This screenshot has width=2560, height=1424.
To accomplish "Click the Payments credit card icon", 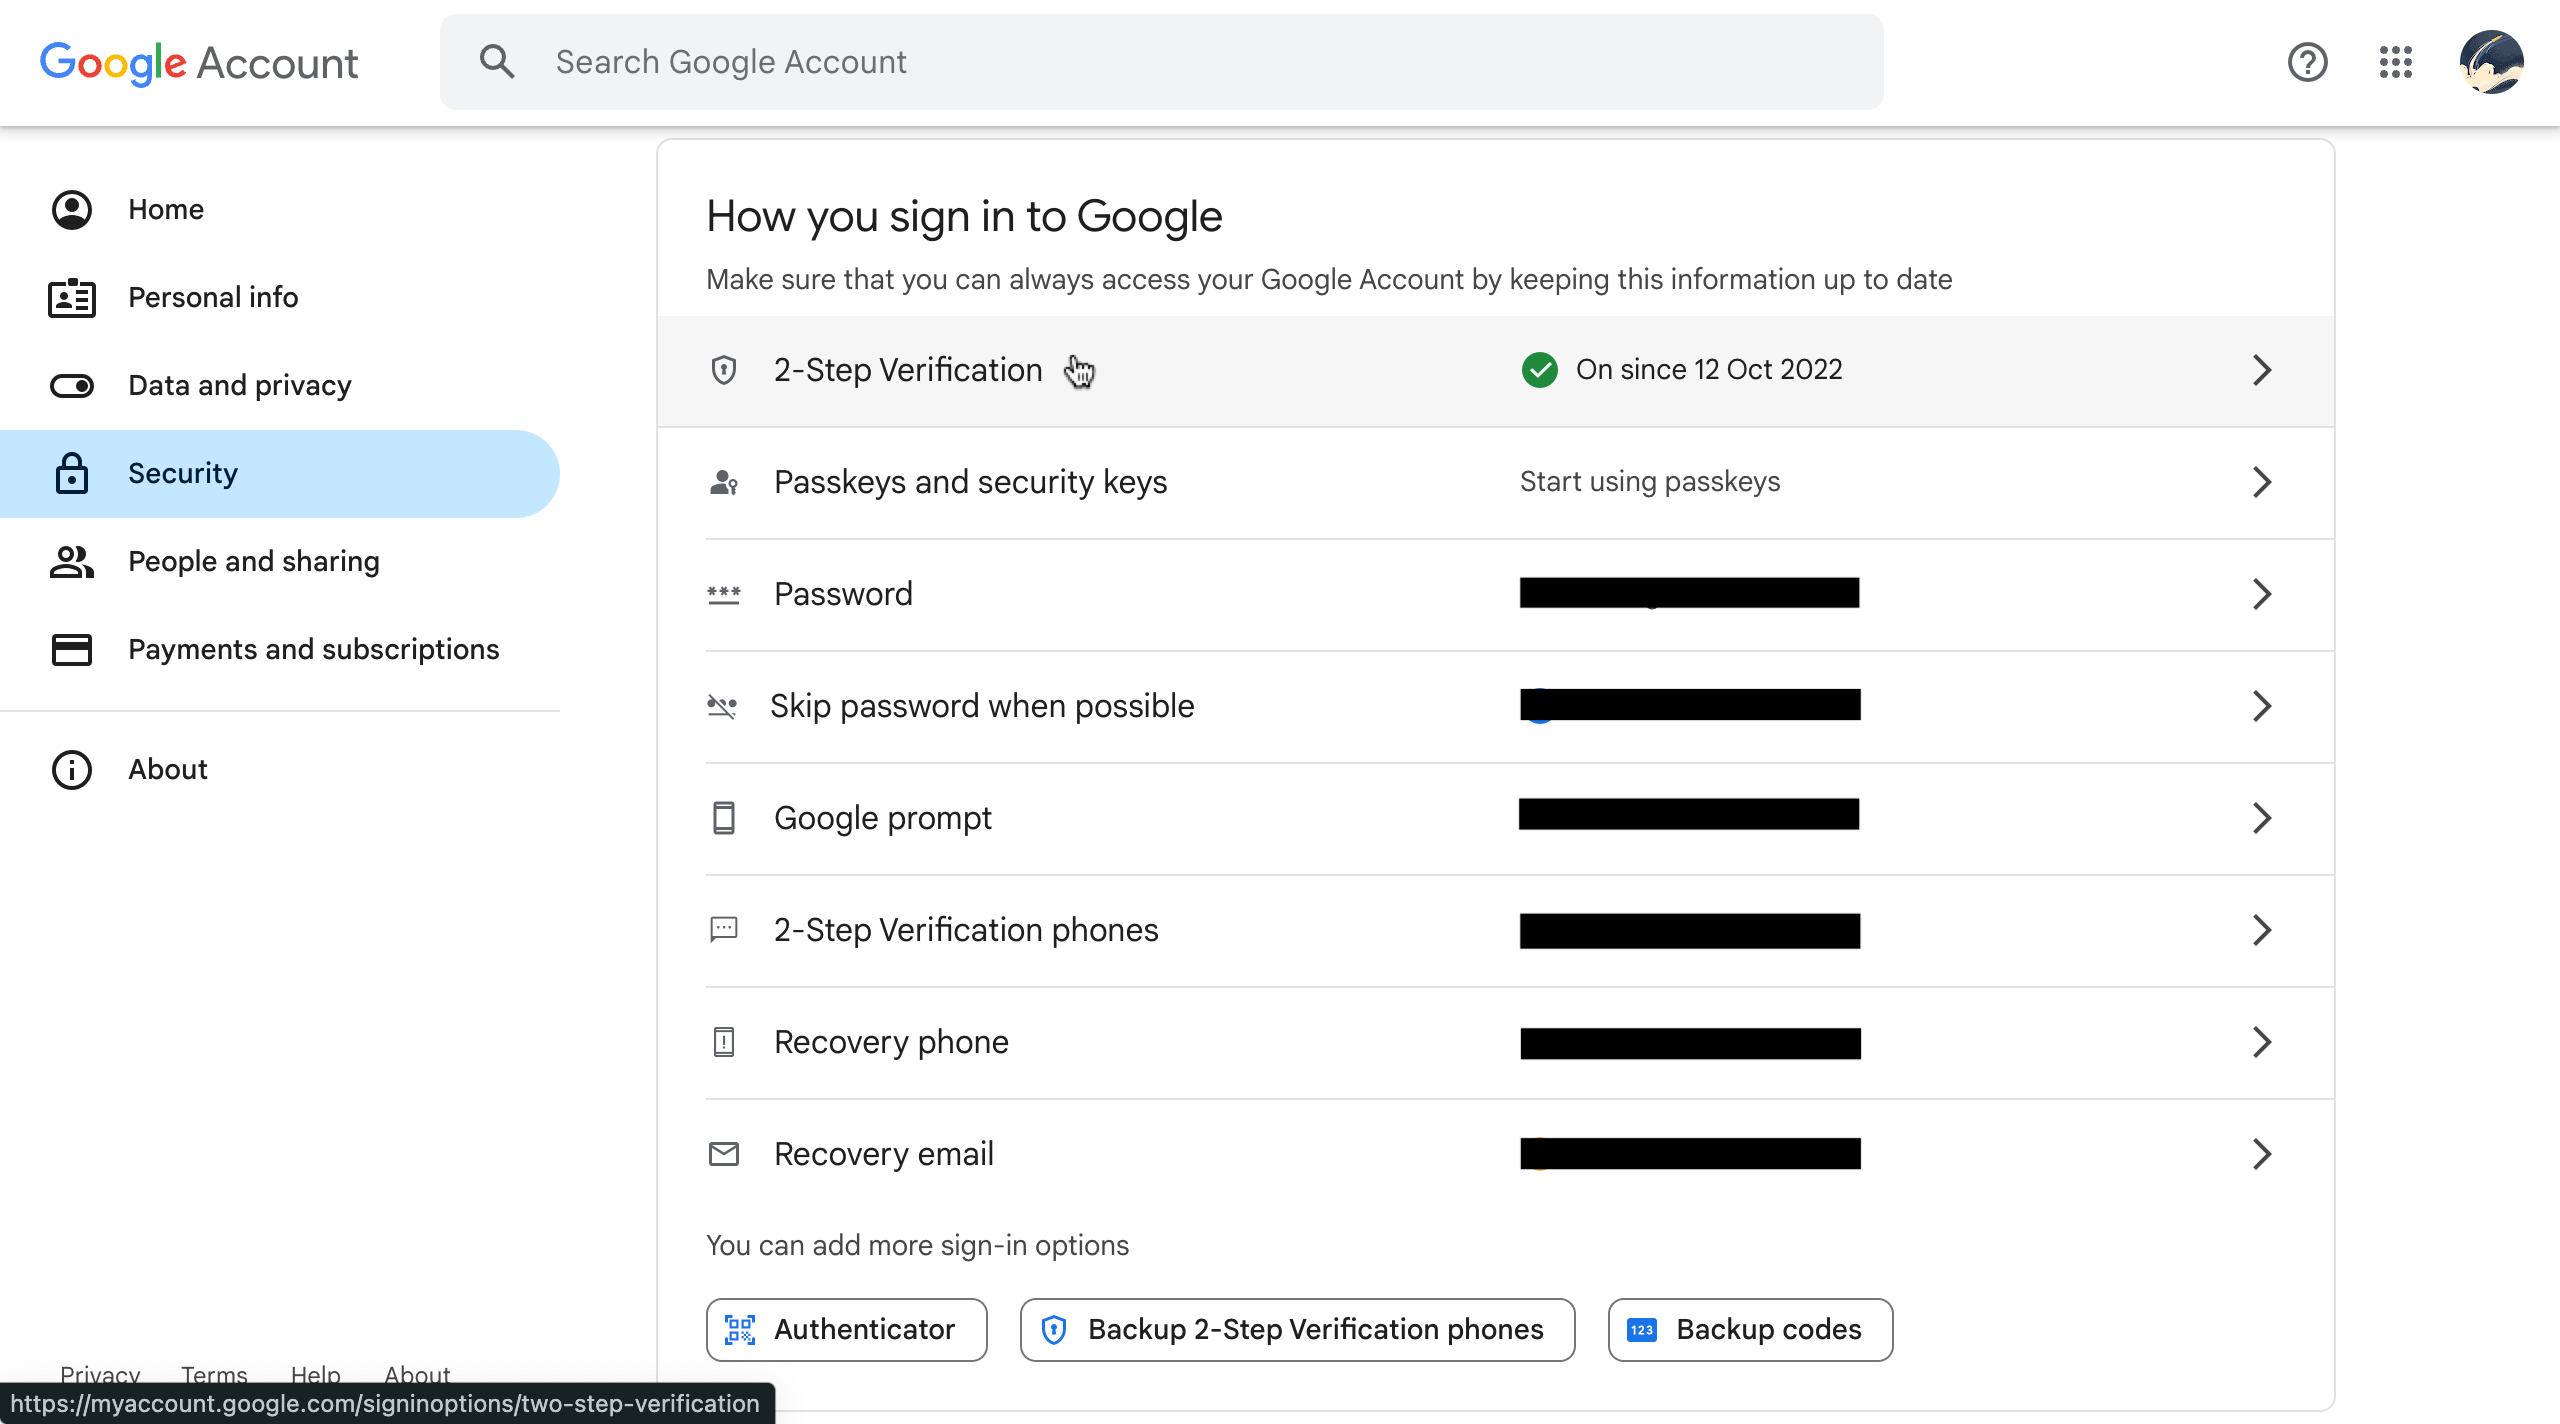I will click(x=72, y=649).
